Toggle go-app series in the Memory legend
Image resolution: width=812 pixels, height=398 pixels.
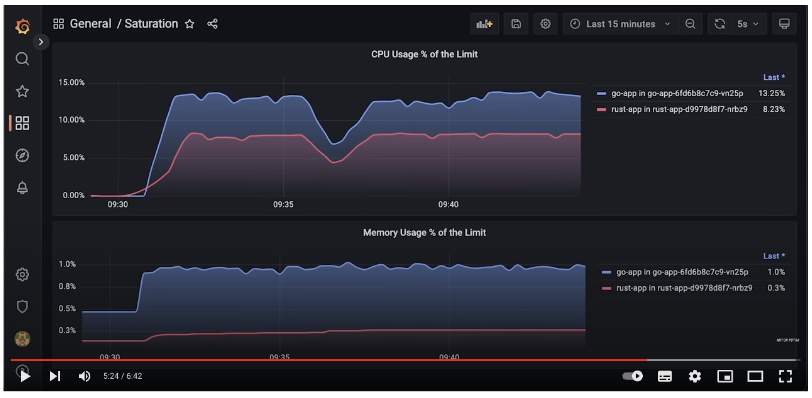pos(682,272)
